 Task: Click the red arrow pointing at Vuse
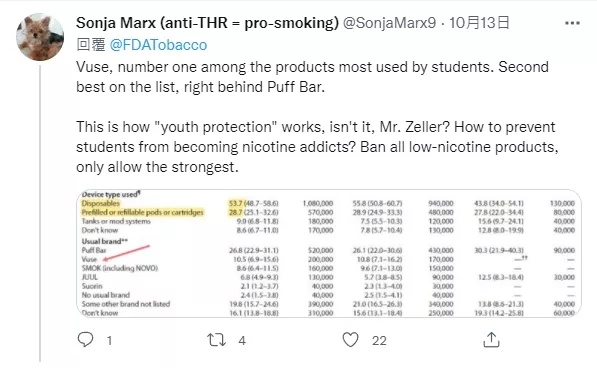coord(126,253)
